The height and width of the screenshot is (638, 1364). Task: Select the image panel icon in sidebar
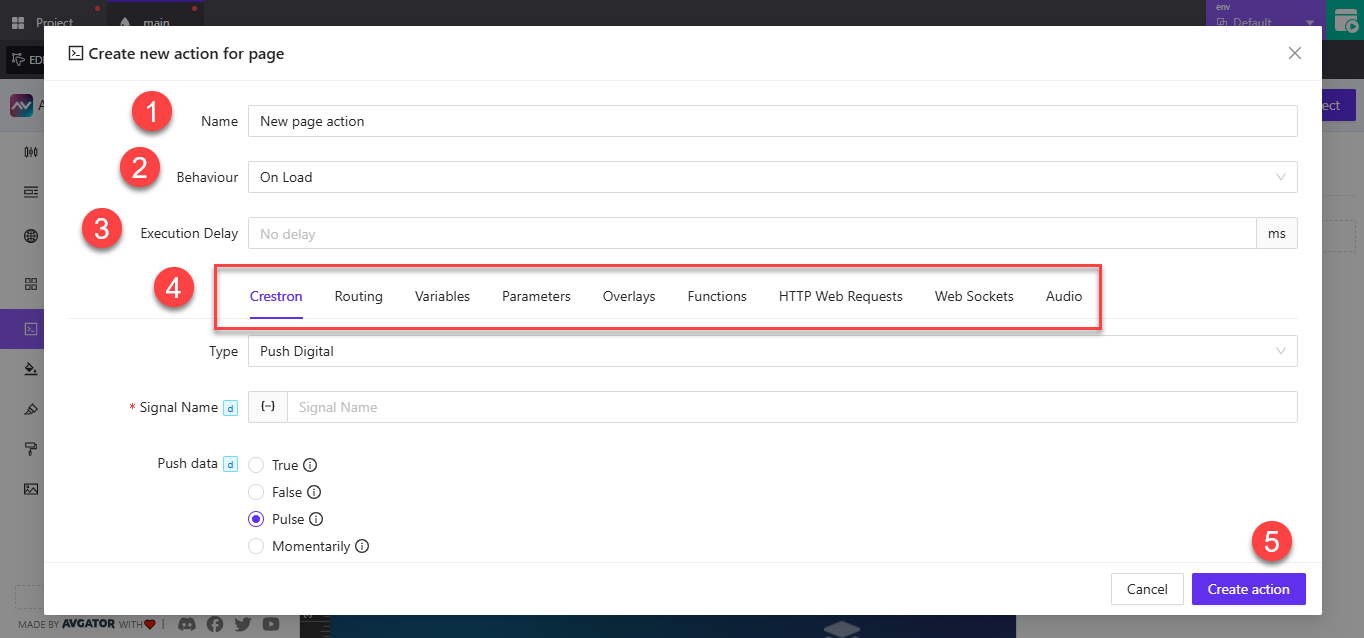point(30,489)
